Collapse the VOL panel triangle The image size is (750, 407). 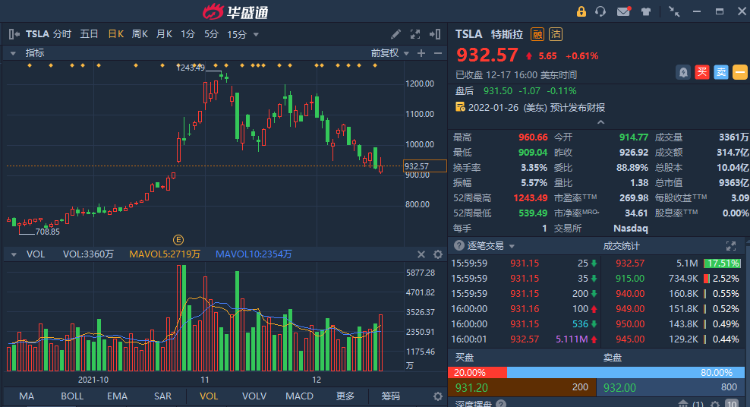[x=13, y=254]
